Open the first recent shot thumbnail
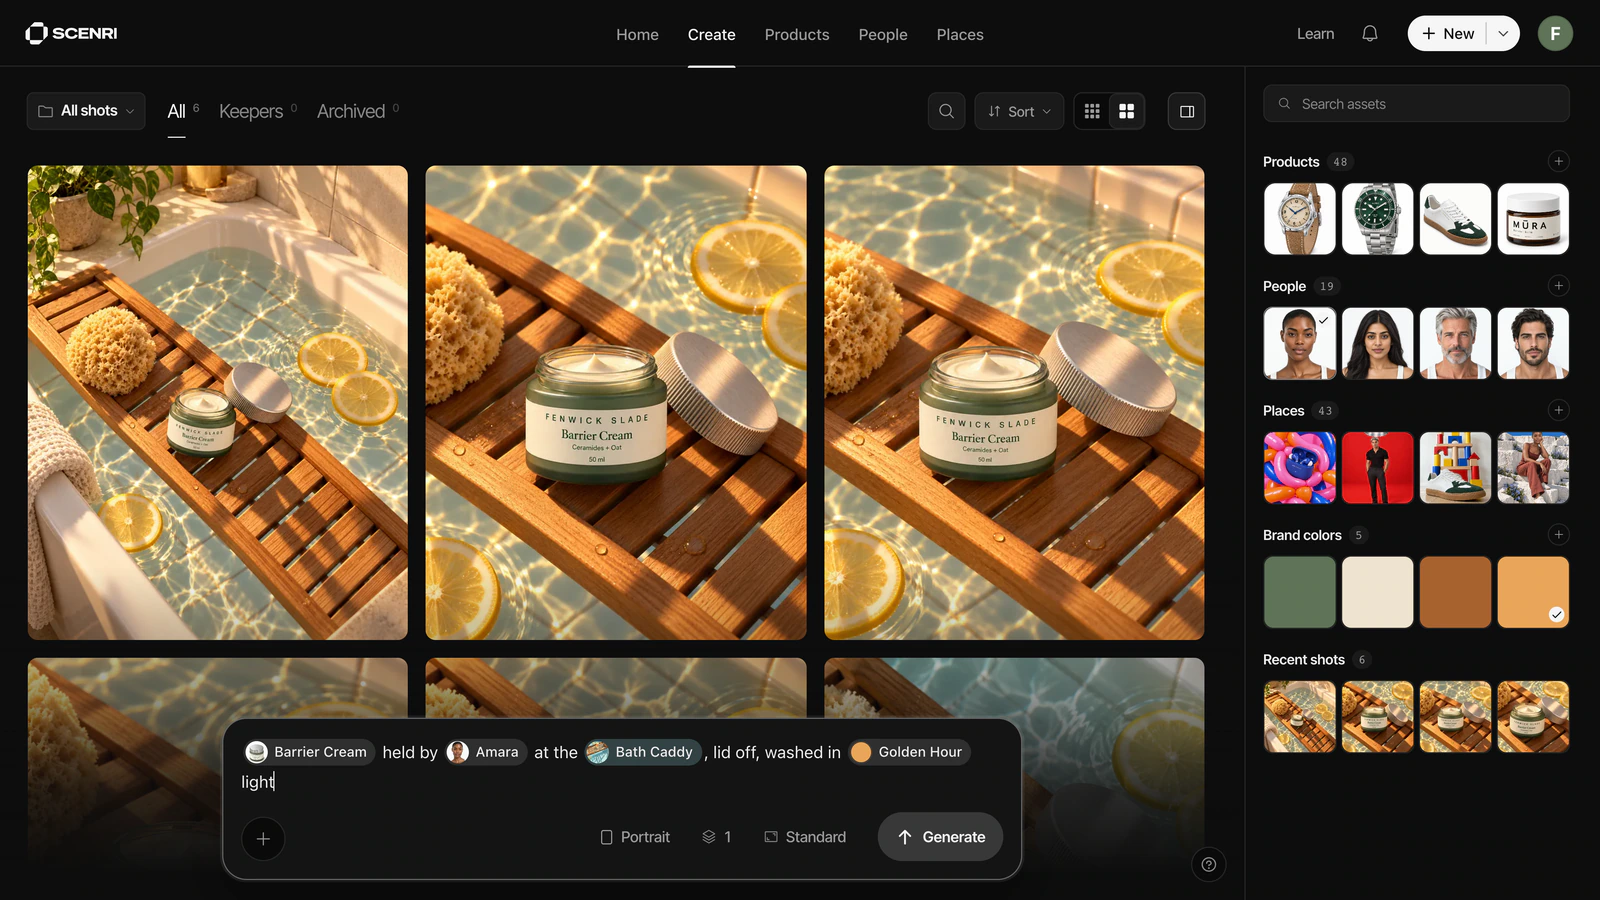Viewport: 1600px width, 900px height. (x=1299, y=717)
